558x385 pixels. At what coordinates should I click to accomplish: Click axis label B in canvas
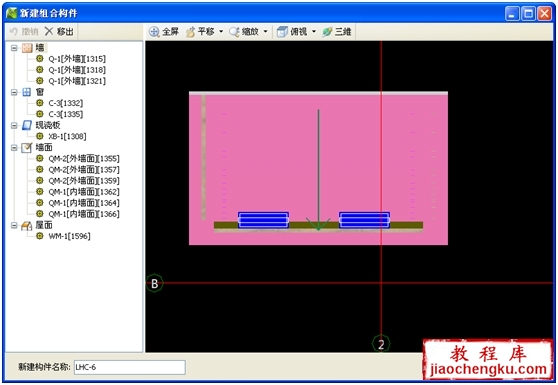tap(154, 284)
